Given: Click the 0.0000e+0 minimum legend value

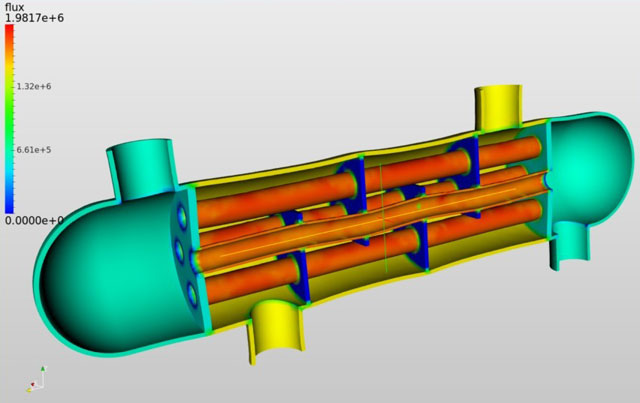Looking at the screenshot, I should point(33,220).
